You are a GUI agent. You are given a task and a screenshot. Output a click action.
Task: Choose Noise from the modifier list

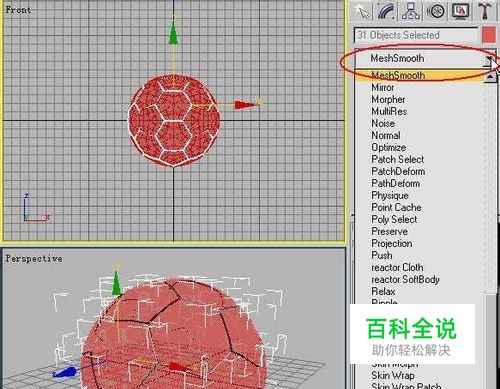coord(383,123)
